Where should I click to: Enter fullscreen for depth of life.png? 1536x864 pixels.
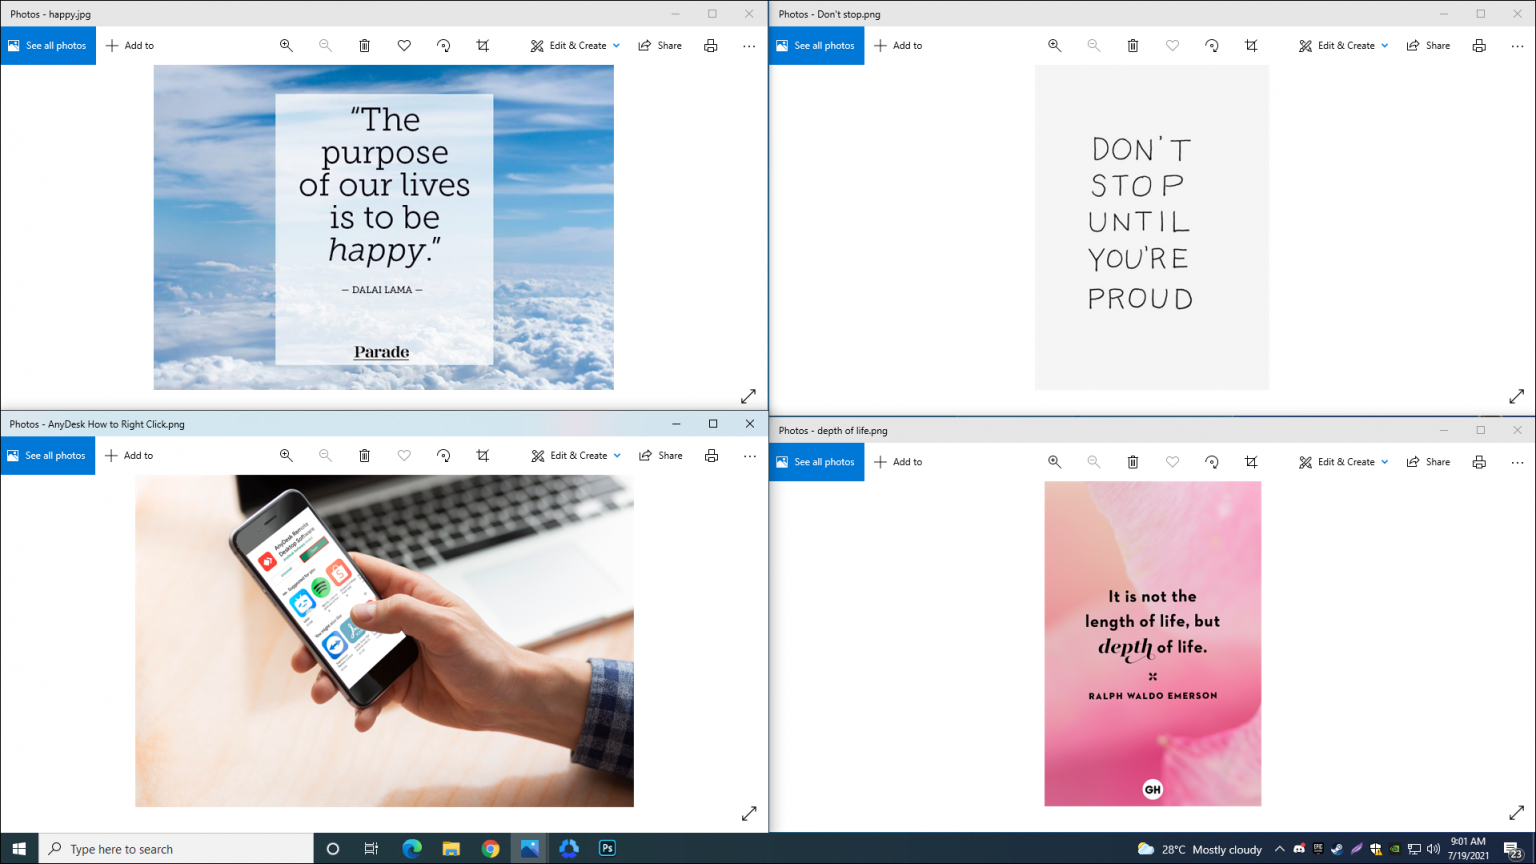1516,813
